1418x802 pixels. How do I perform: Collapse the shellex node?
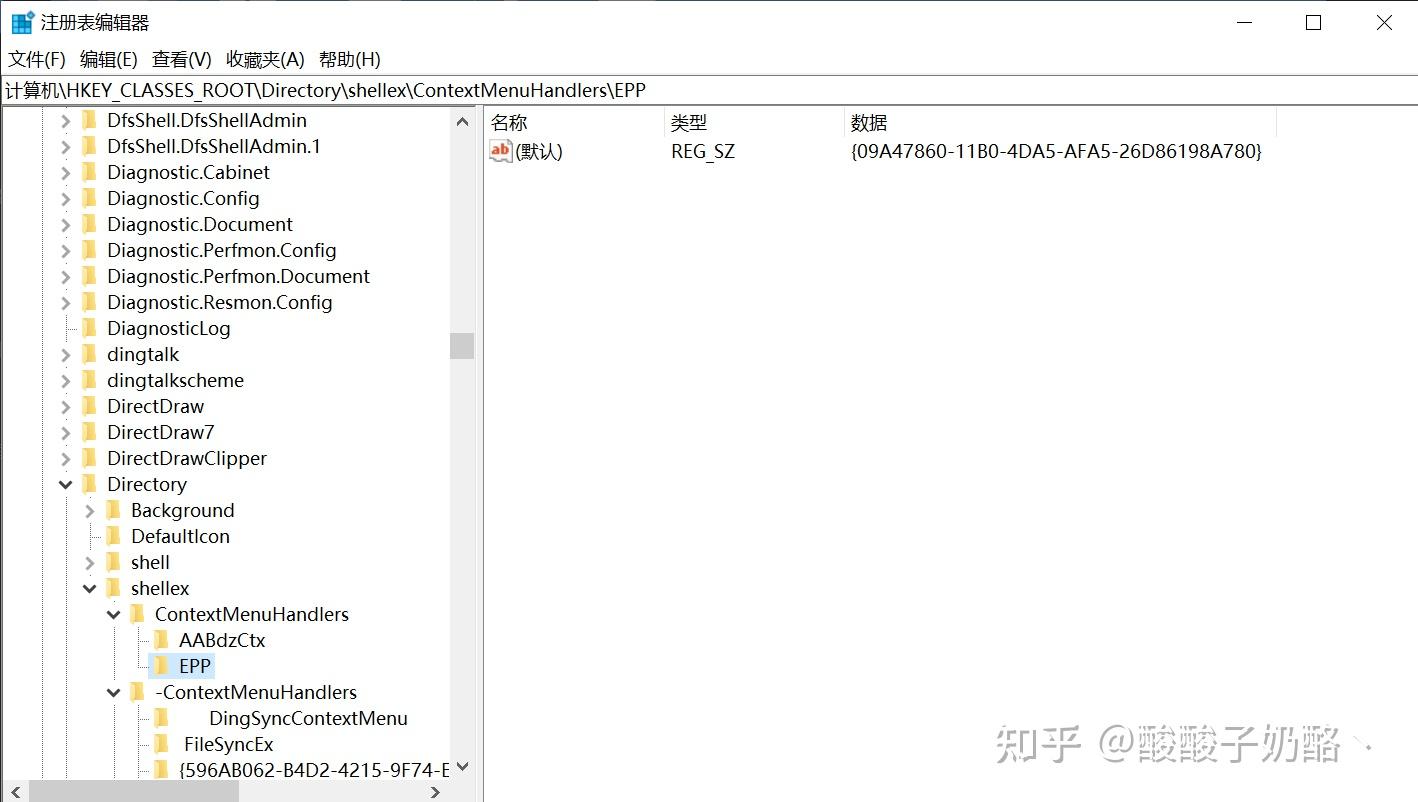(x=89, y=588)
